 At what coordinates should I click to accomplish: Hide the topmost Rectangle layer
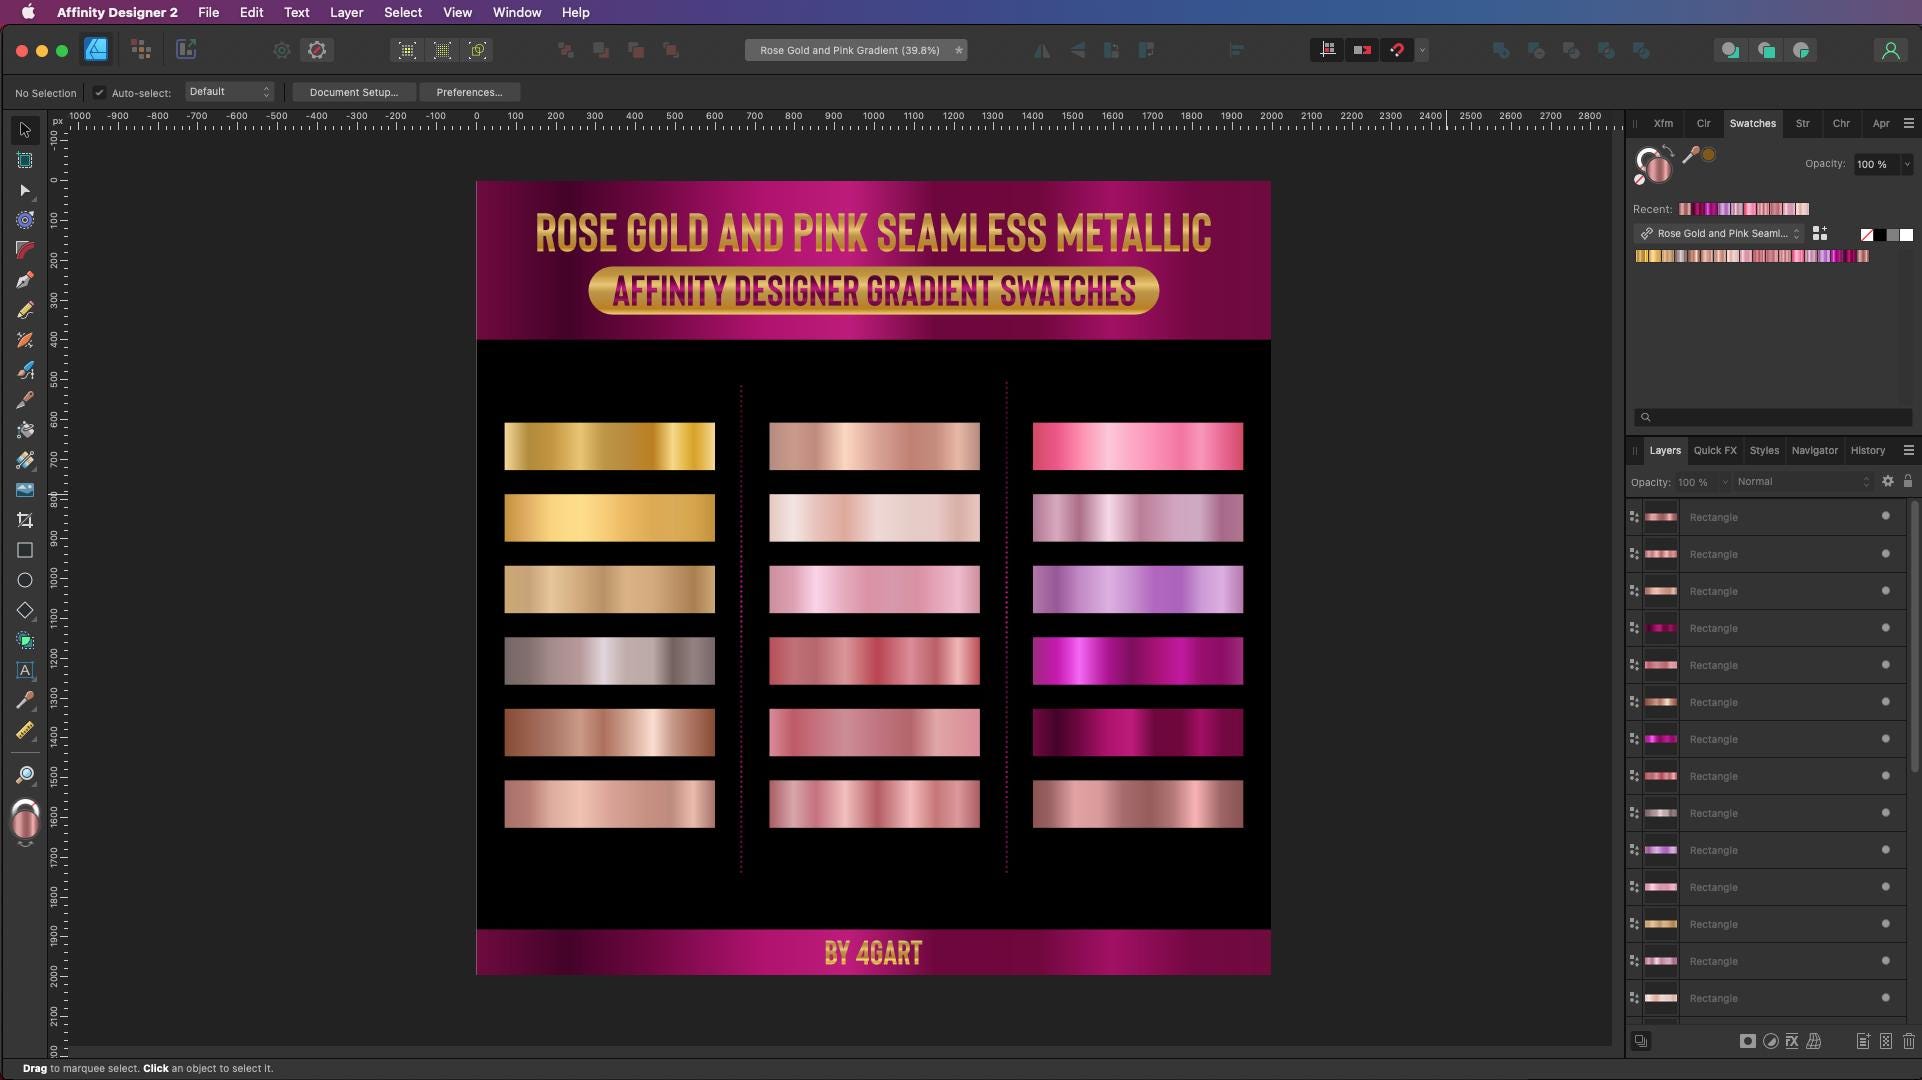click(1884, 516)
